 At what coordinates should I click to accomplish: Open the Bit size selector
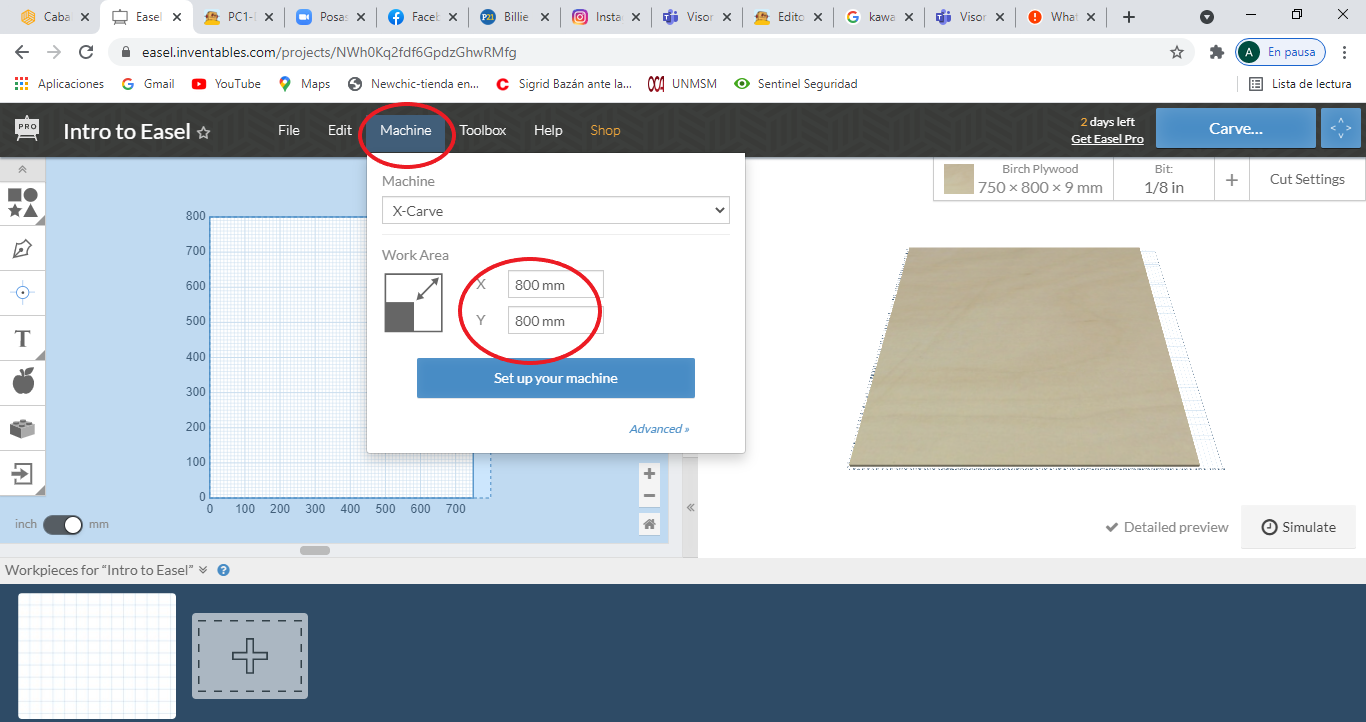1164,179
